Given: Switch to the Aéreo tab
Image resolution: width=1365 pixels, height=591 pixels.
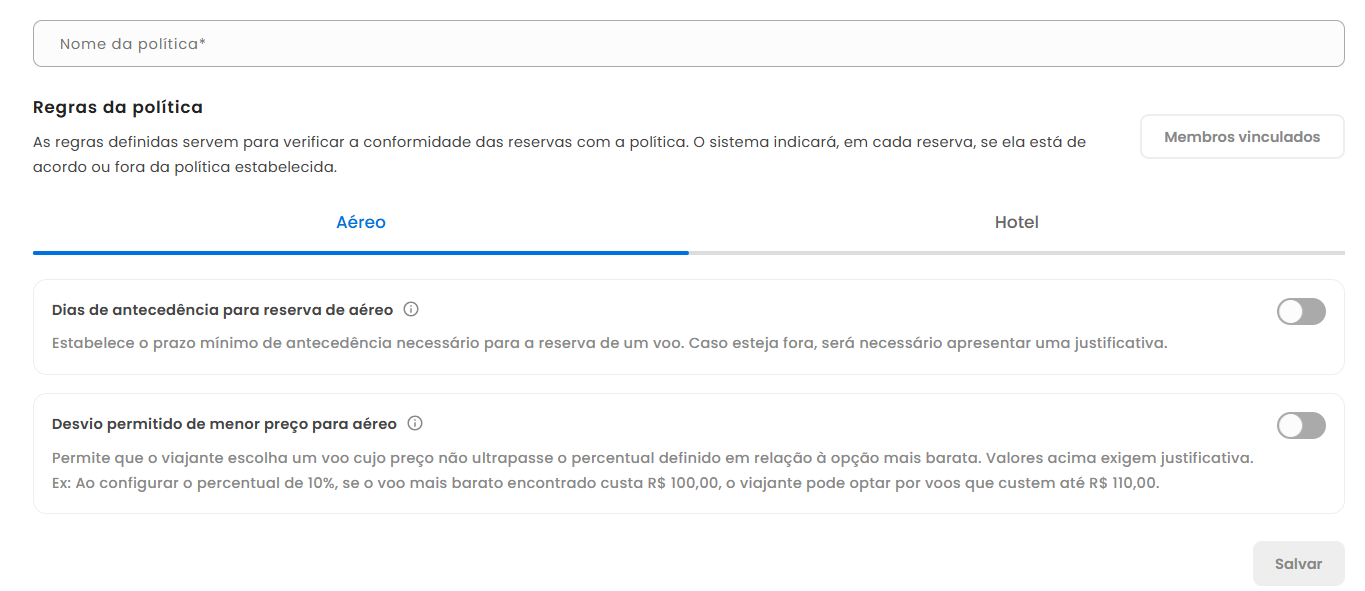Looking at the screenshot, I should 361,222.
